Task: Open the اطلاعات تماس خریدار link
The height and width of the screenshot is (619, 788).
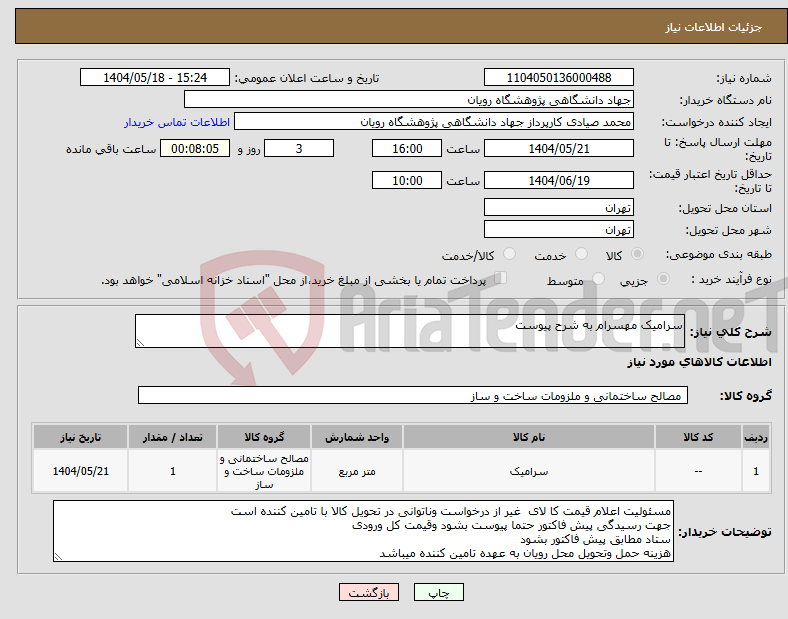Action: [x=177, y=122]
